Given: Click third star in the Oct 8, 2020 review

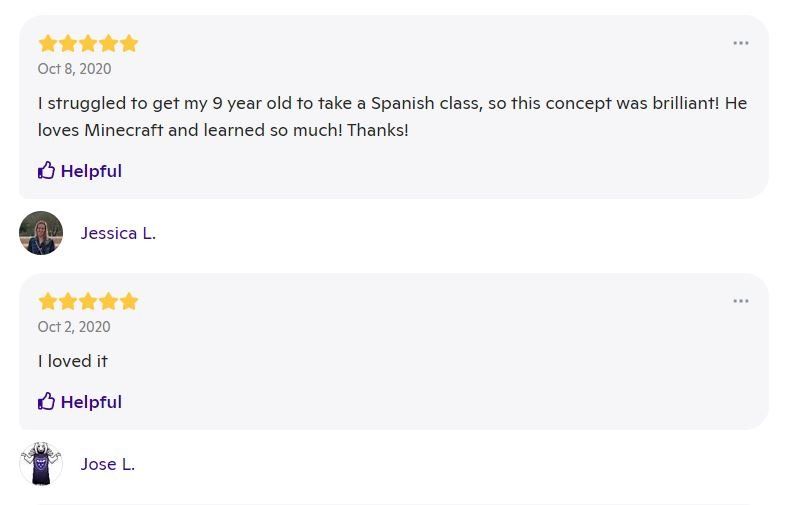Looking at the screenshot, I should click(x=88, y=43).
